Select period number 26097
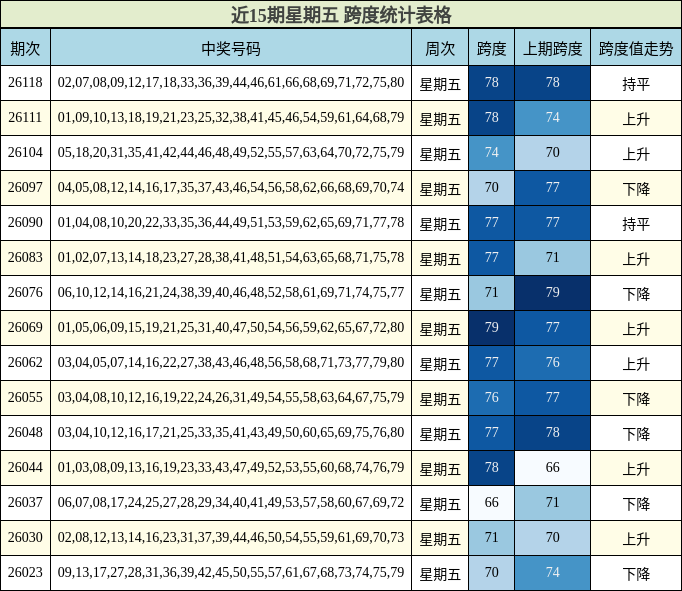 point(25,187)
